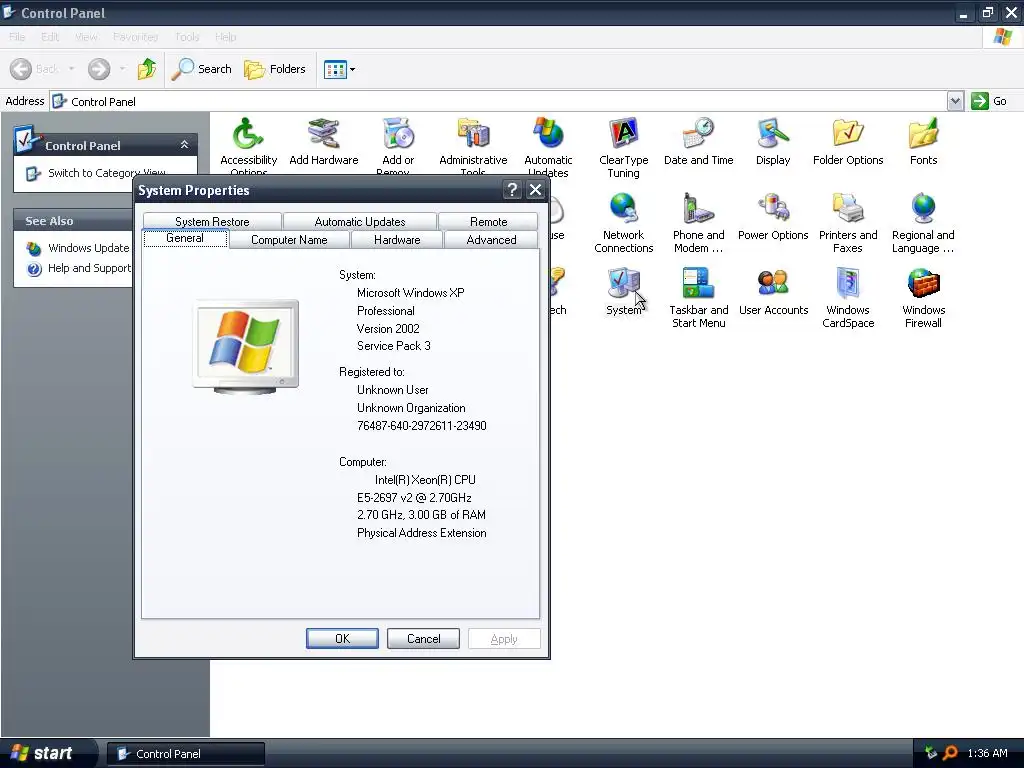Open the Help menu
This screenshot has height=768, width=1024.
tap(225, 37)
